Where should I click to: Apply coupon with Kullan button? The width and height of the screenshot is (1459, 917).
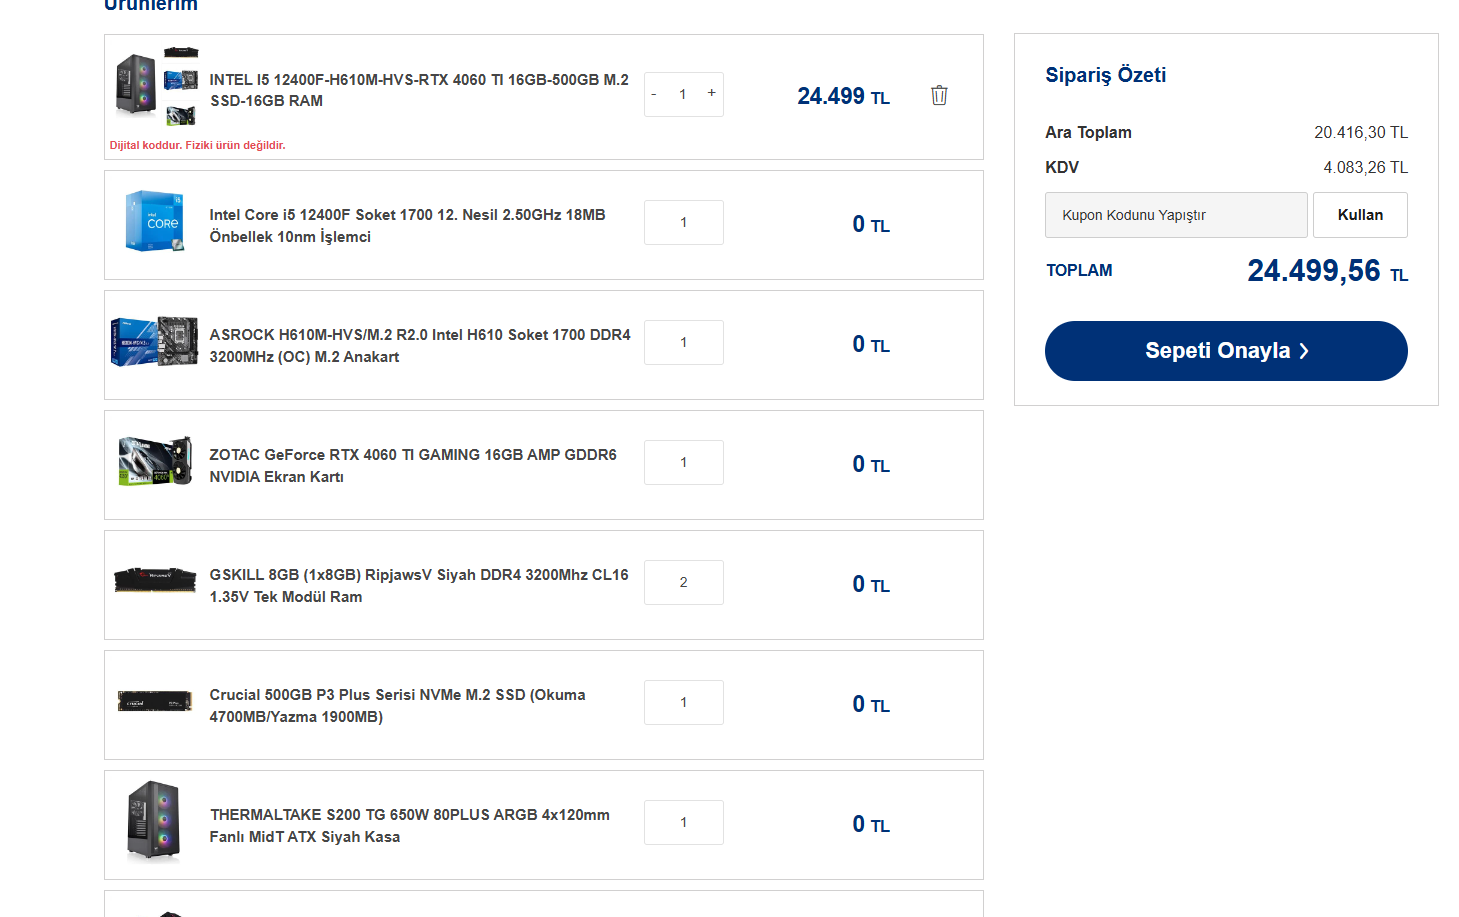(x=1359, y=215)
